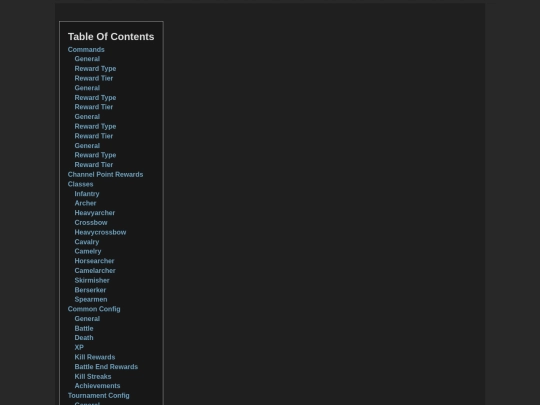
Task: Open the Horsearcher link
Action: 94,261
